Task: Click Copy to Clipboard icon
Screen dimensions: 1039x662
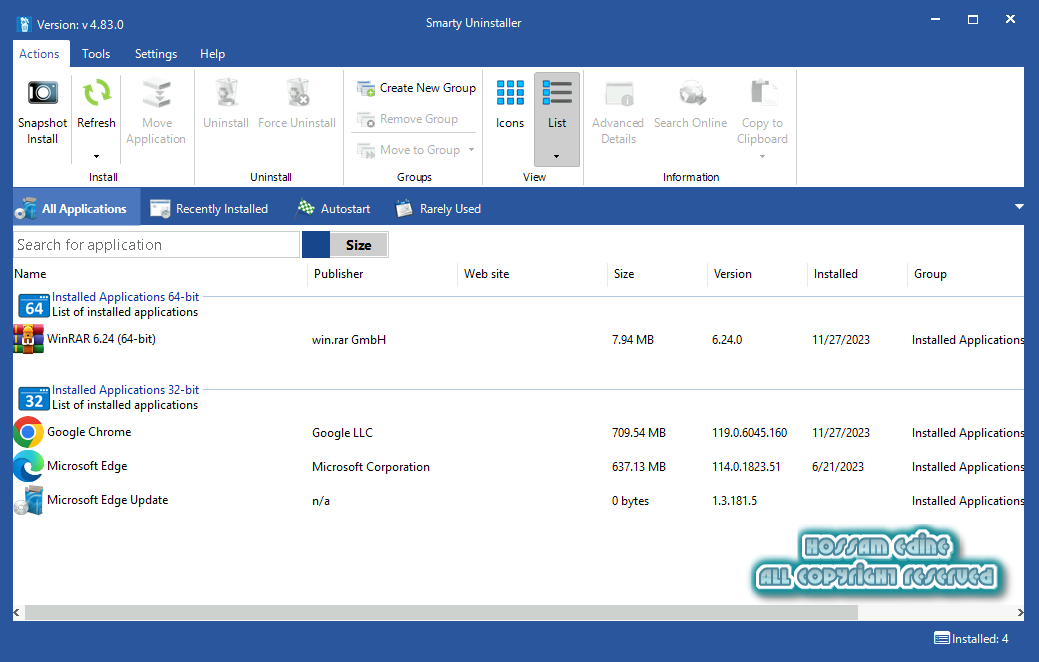Action: pyautogui.click(x=763, y=93)
